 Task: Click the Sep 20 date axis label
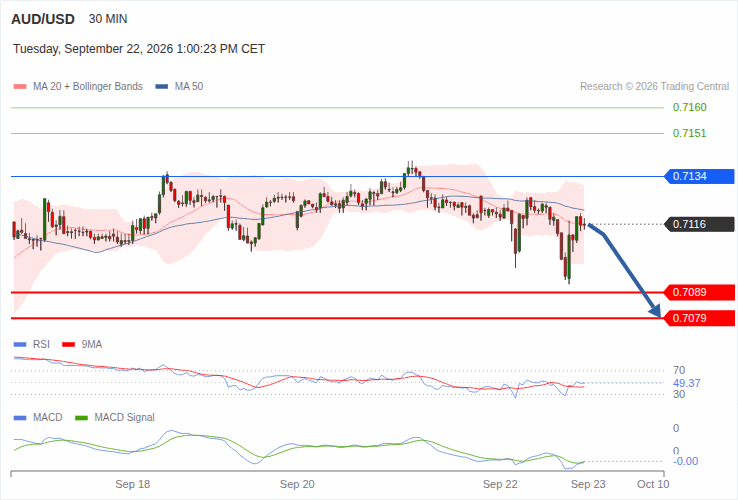pyautogui.click(x=297, y=484)
